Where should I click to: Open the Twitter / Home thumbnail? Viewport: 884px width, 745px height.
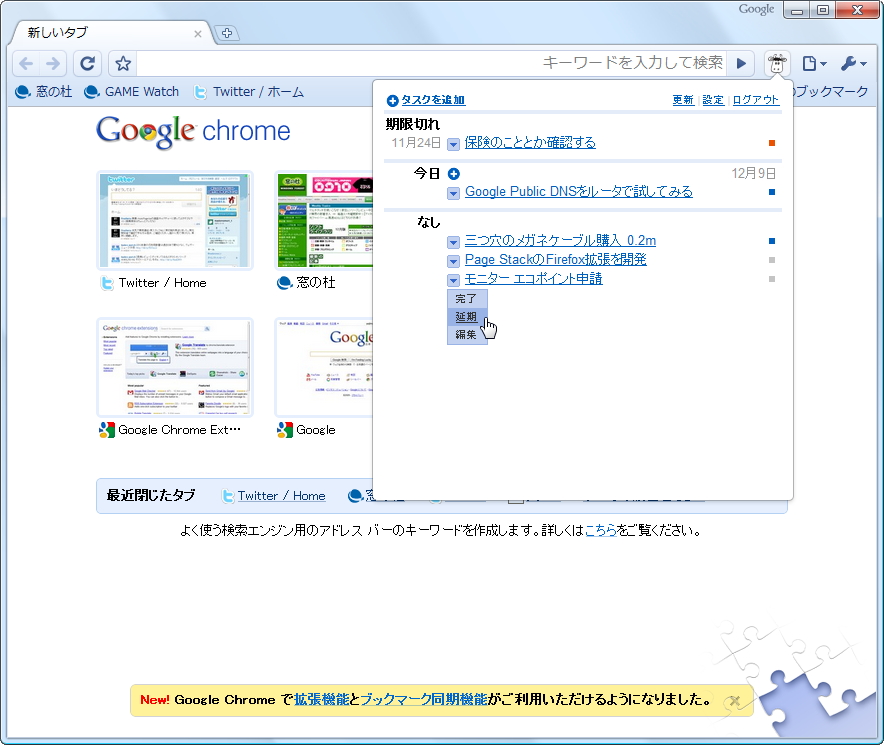click(174, 220)
